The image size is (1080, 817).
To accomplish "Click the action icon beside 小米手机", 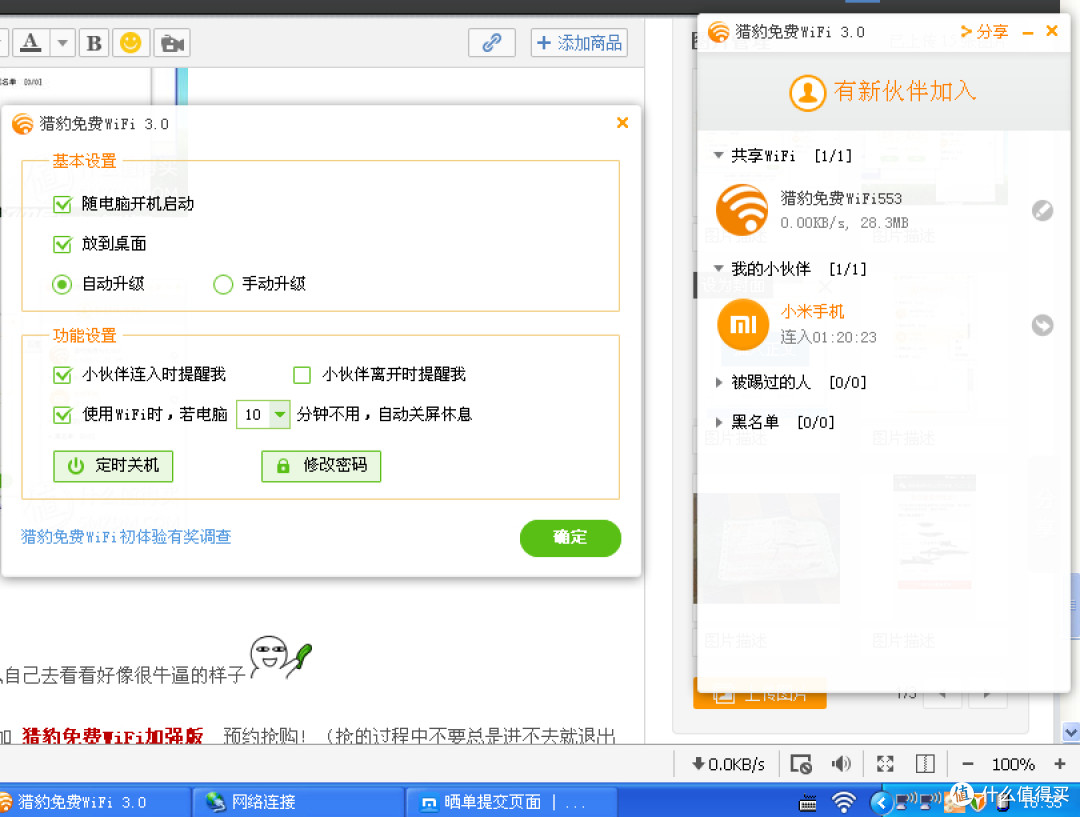I will click(x=1042, y=325).
